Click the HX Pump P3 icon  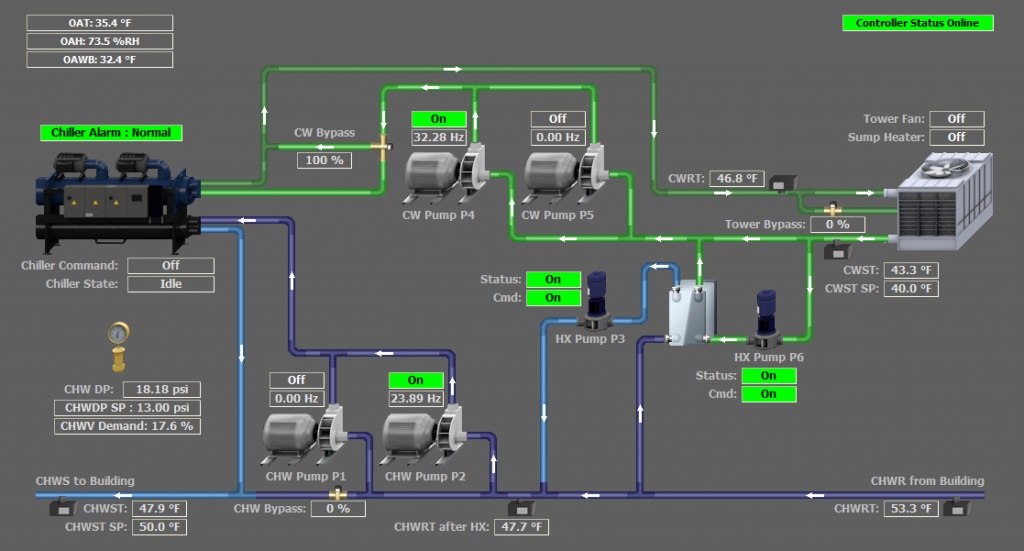pyautogui.click(x=596, y=300)
